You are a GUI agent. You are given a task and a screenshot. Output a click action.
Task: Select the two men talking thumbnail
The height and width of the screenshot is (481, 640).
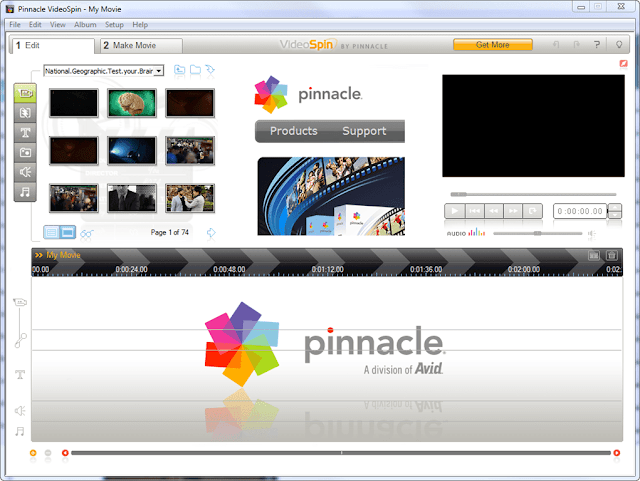(x=190, y=198)
